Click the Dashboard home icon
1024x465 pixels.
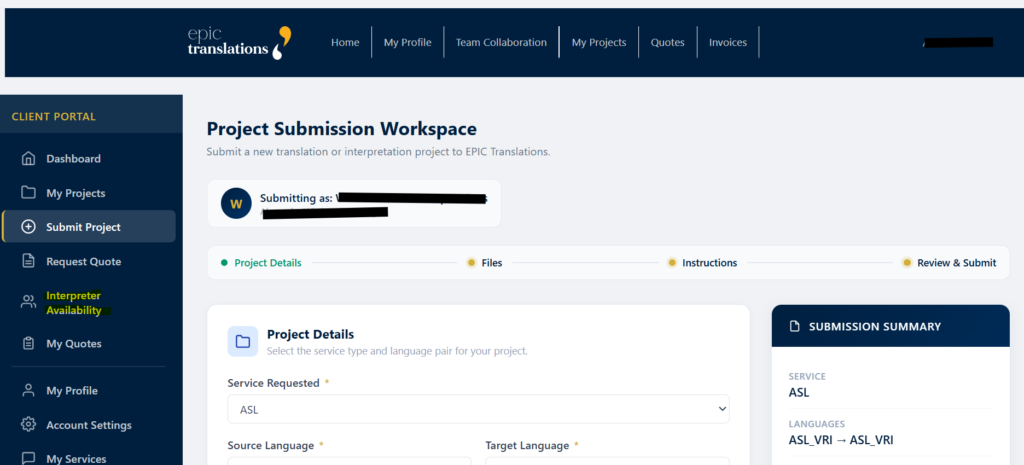point(28,159)
